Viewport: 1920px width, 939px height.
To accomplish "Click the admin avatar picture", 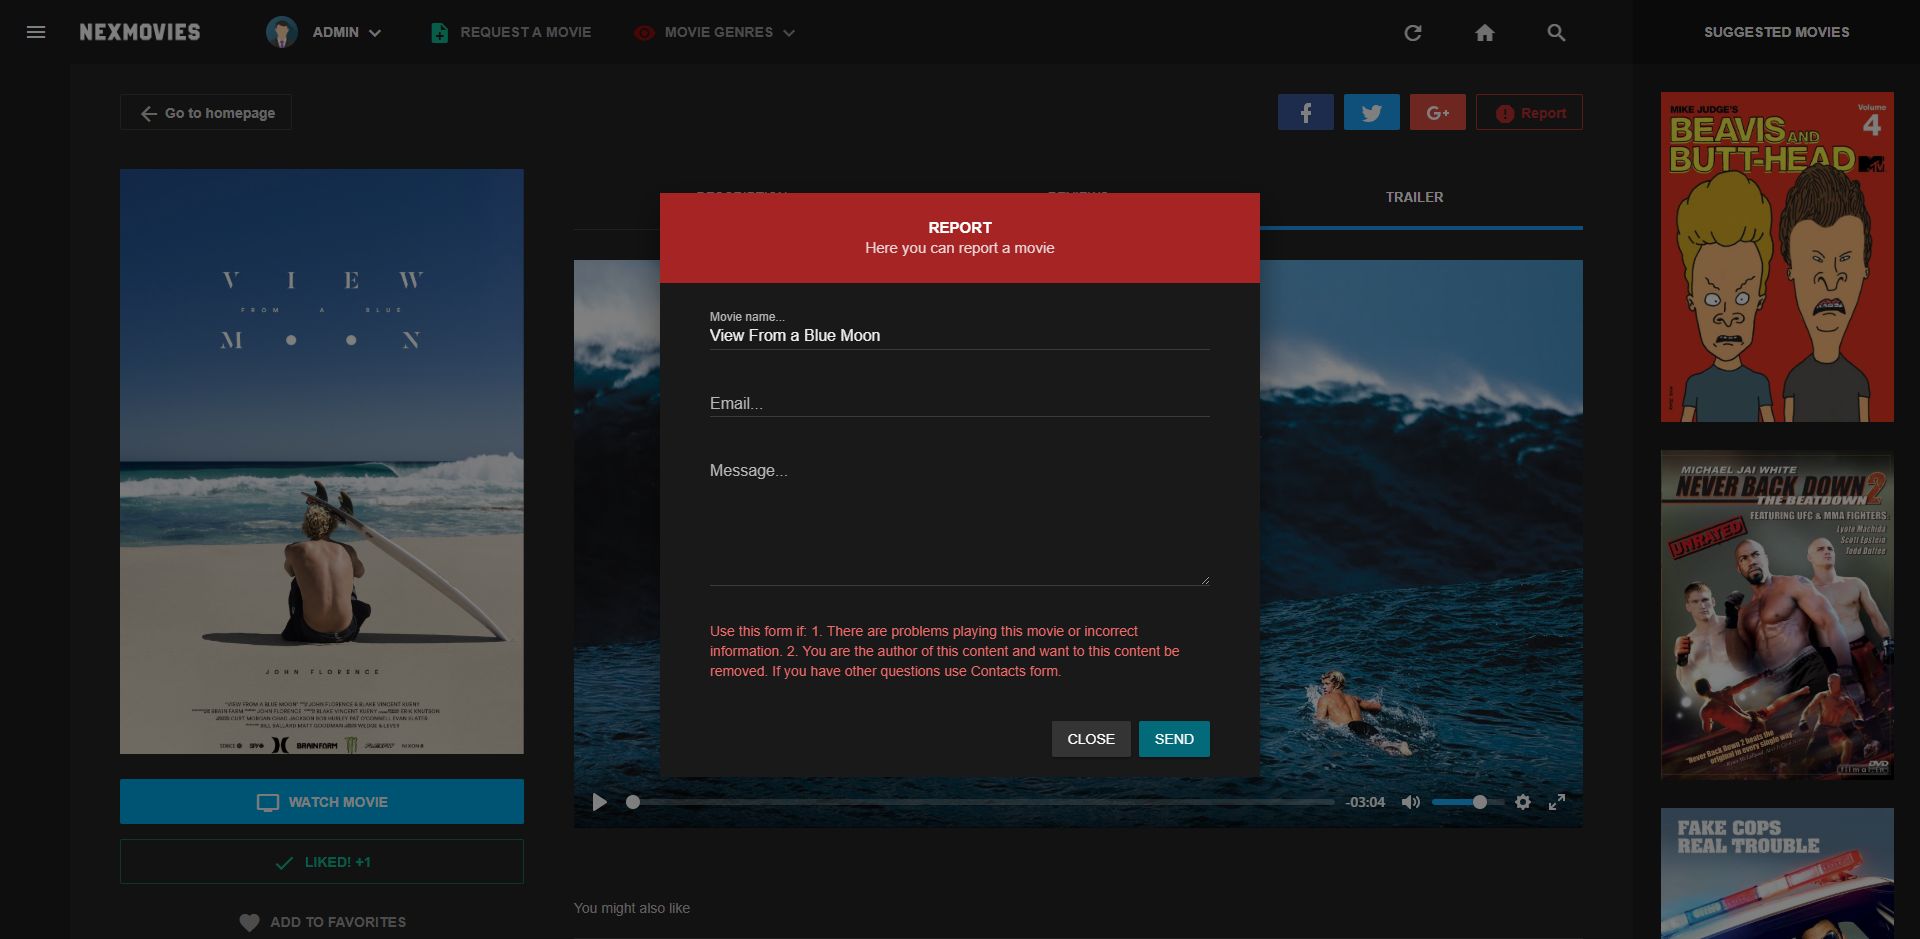I will 282,32.
